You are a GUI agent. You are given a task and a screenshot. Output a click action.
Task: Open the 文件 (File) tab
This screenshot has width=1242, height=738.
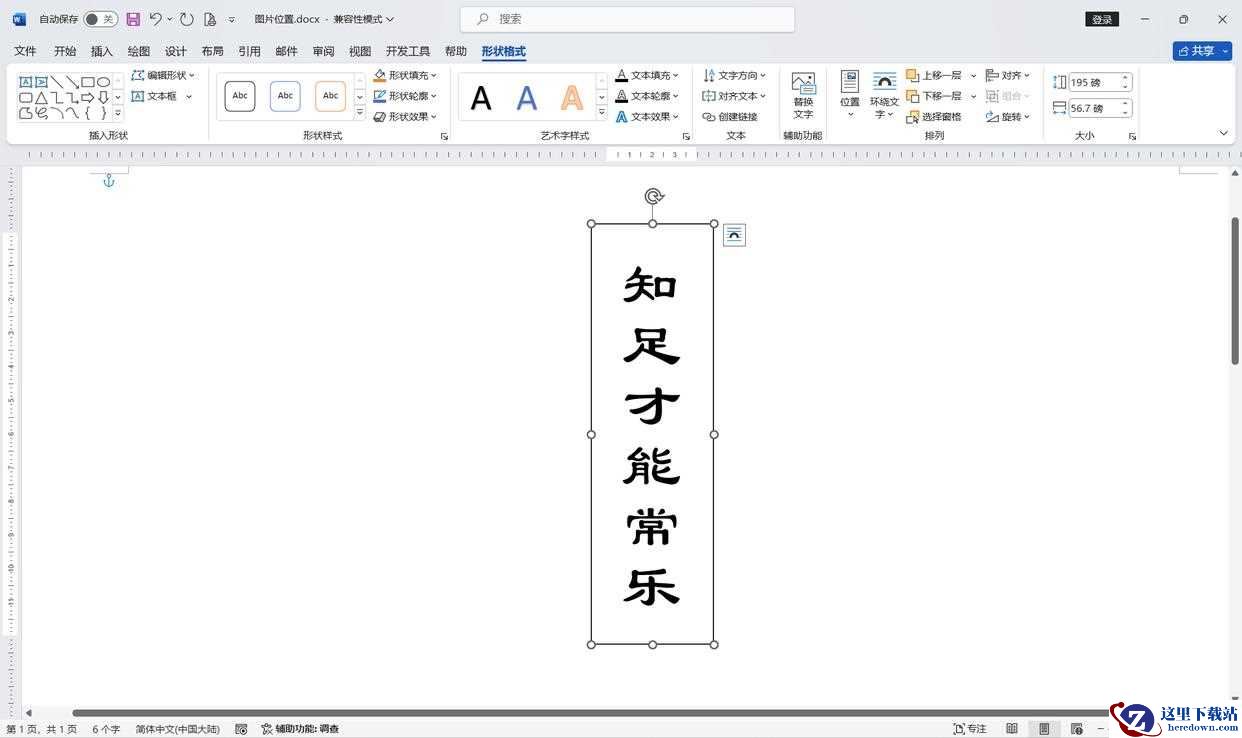tap(25, 51)
